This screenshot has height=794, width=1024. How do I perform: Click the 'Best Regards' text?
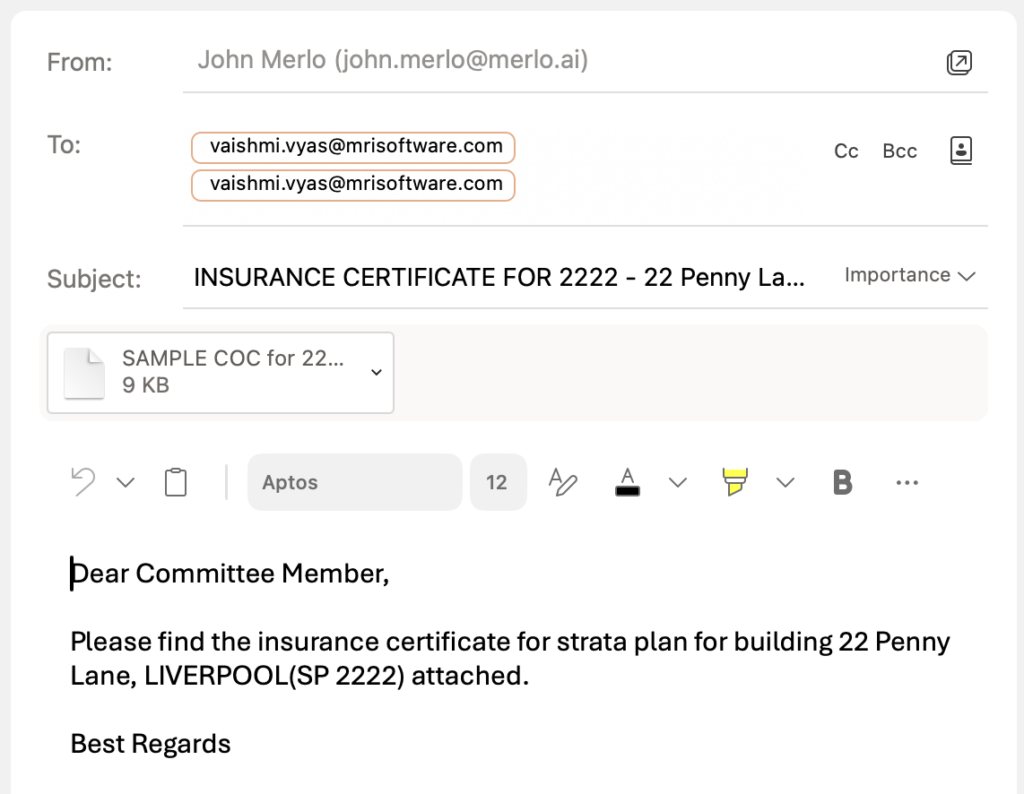[x=150, y=744]
